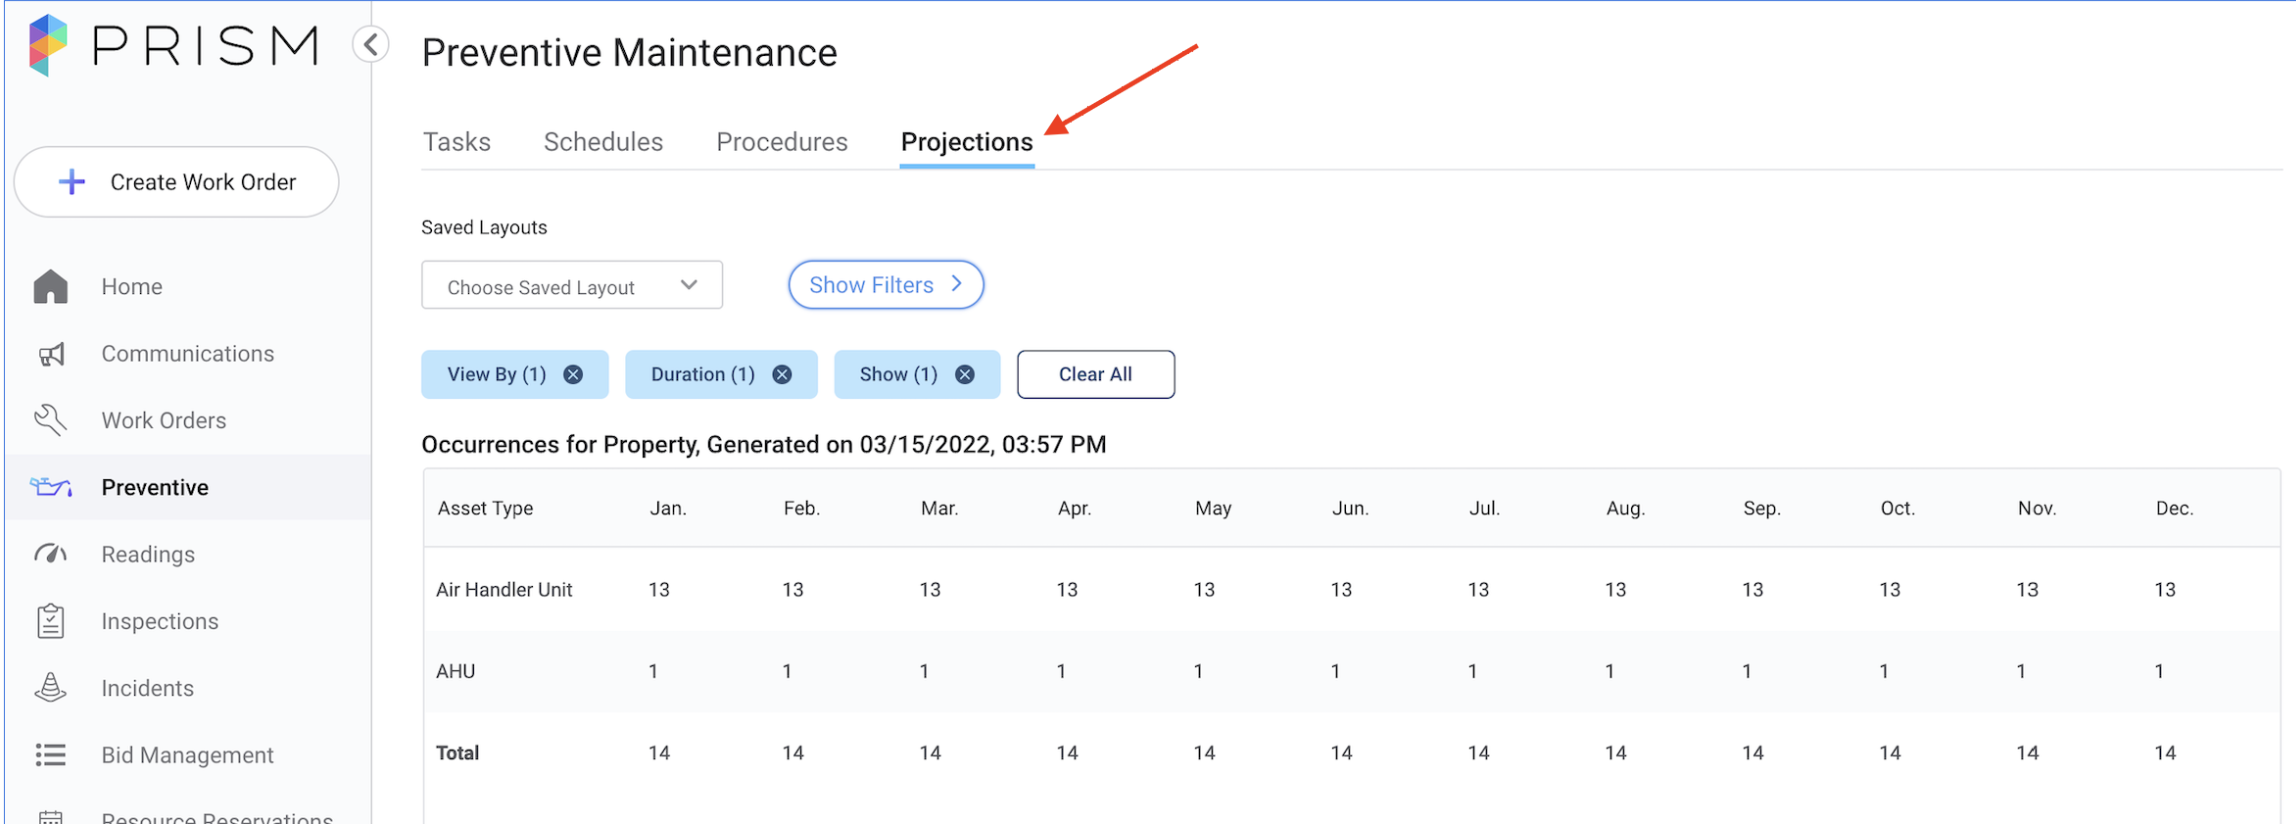
Task: Open the Inspections clipboard icon
Action: coord(50,621)
